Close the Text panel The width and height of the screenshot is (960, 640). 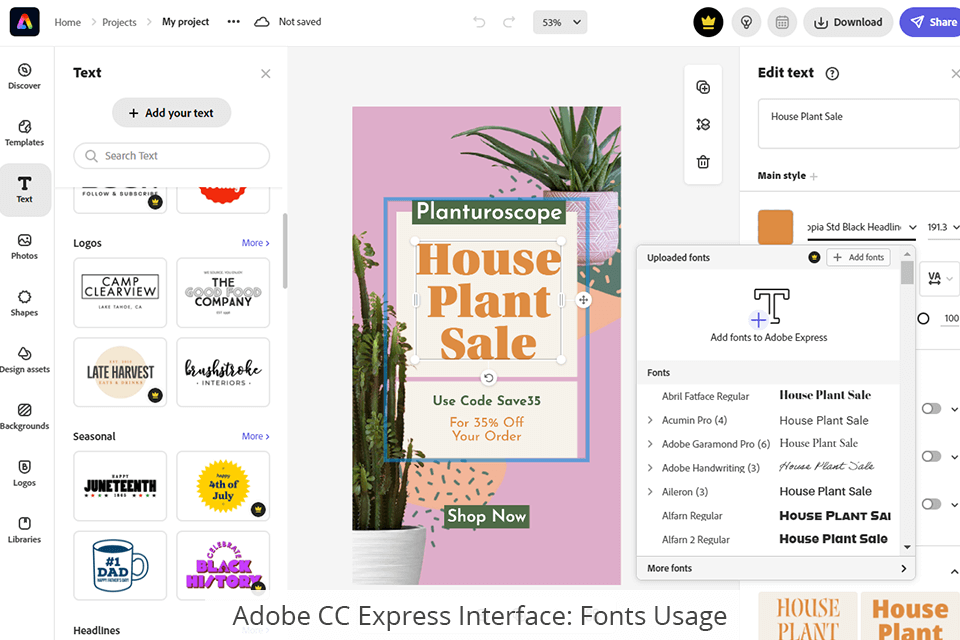point(265,73)
